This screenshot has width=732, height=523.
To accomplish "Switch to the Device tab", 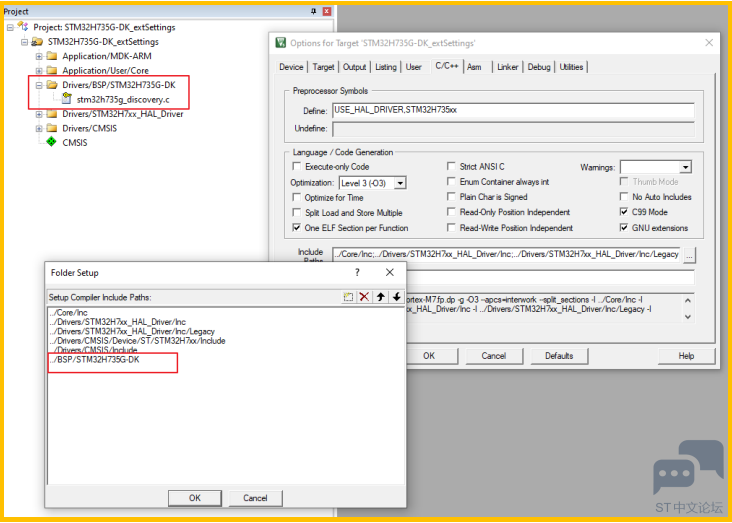I will pyautogui.click(x=291, y=67).
